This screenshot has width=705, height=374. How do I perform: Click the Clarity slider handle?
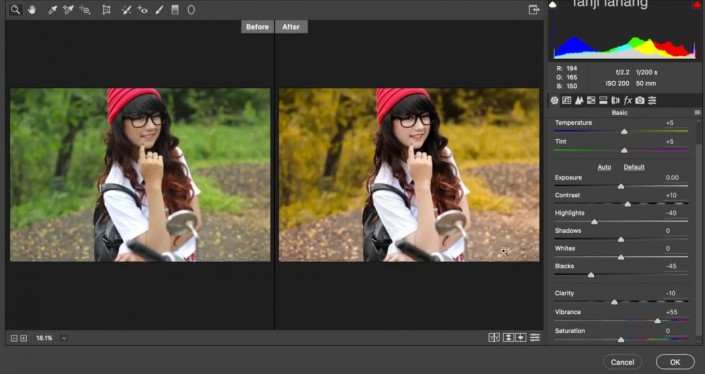tap(614, 302)
